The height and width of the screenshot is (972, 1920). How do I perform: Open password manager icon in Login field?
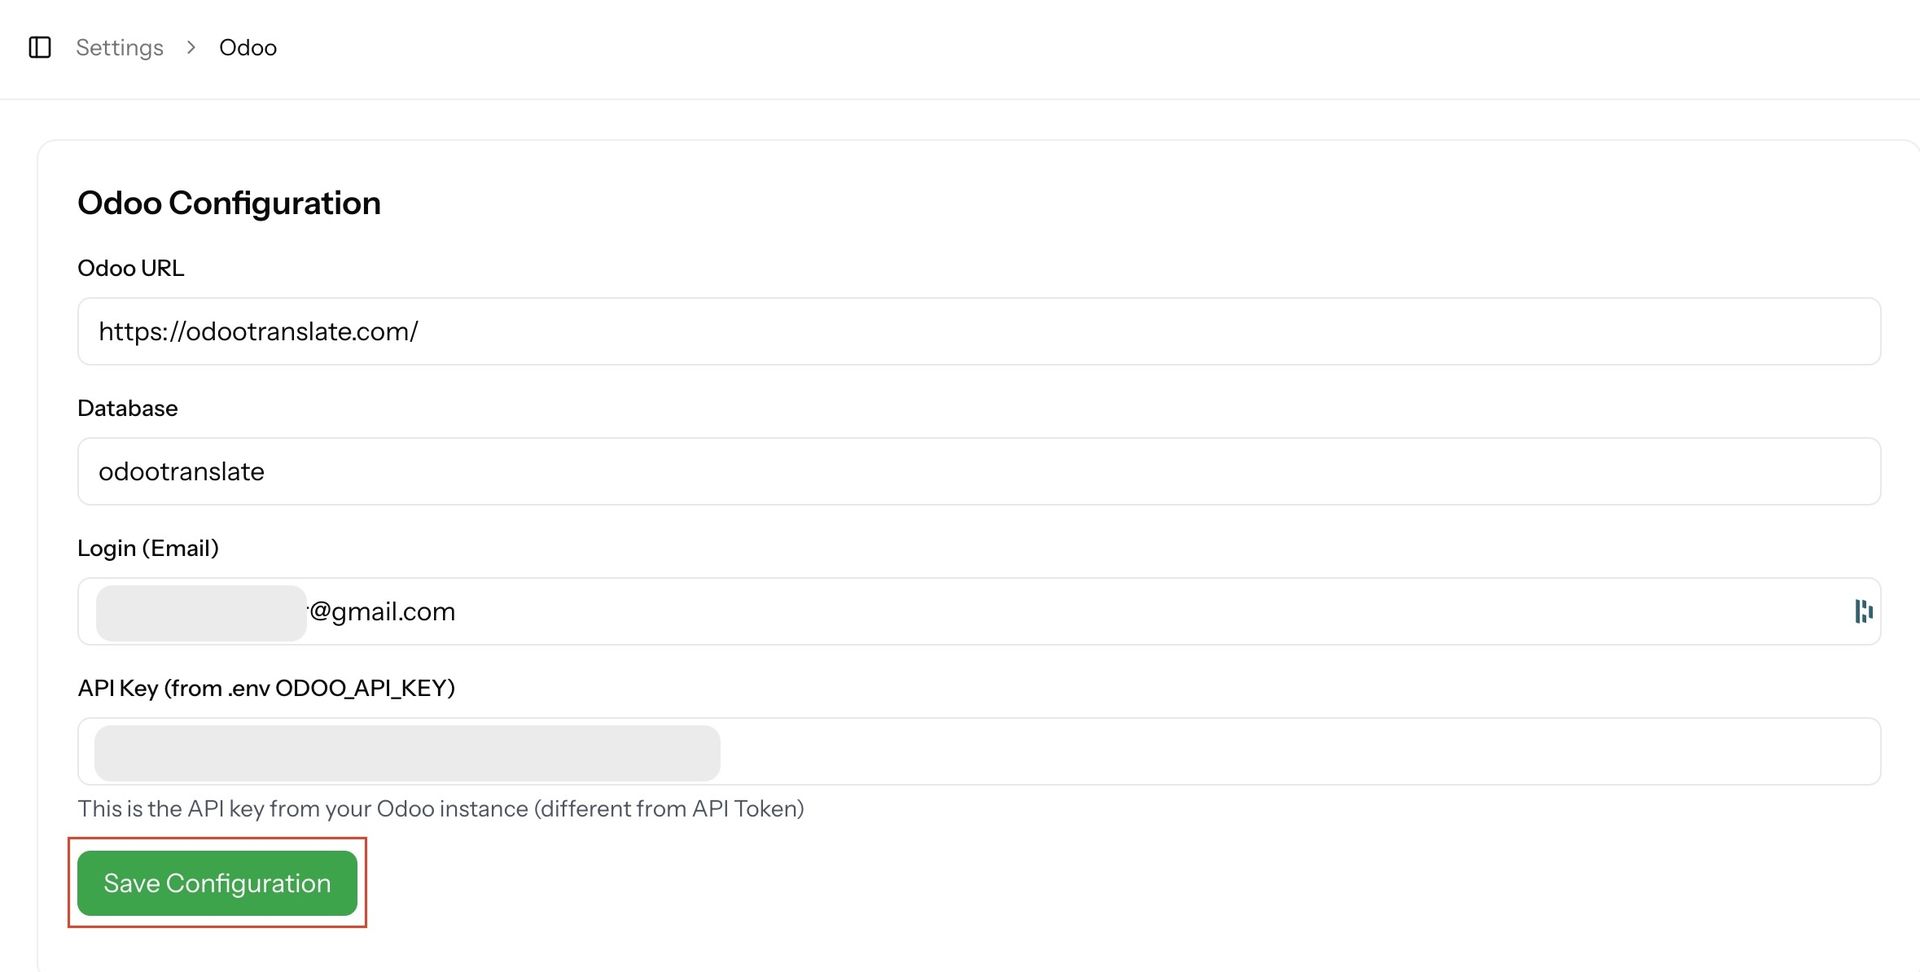1863,611
